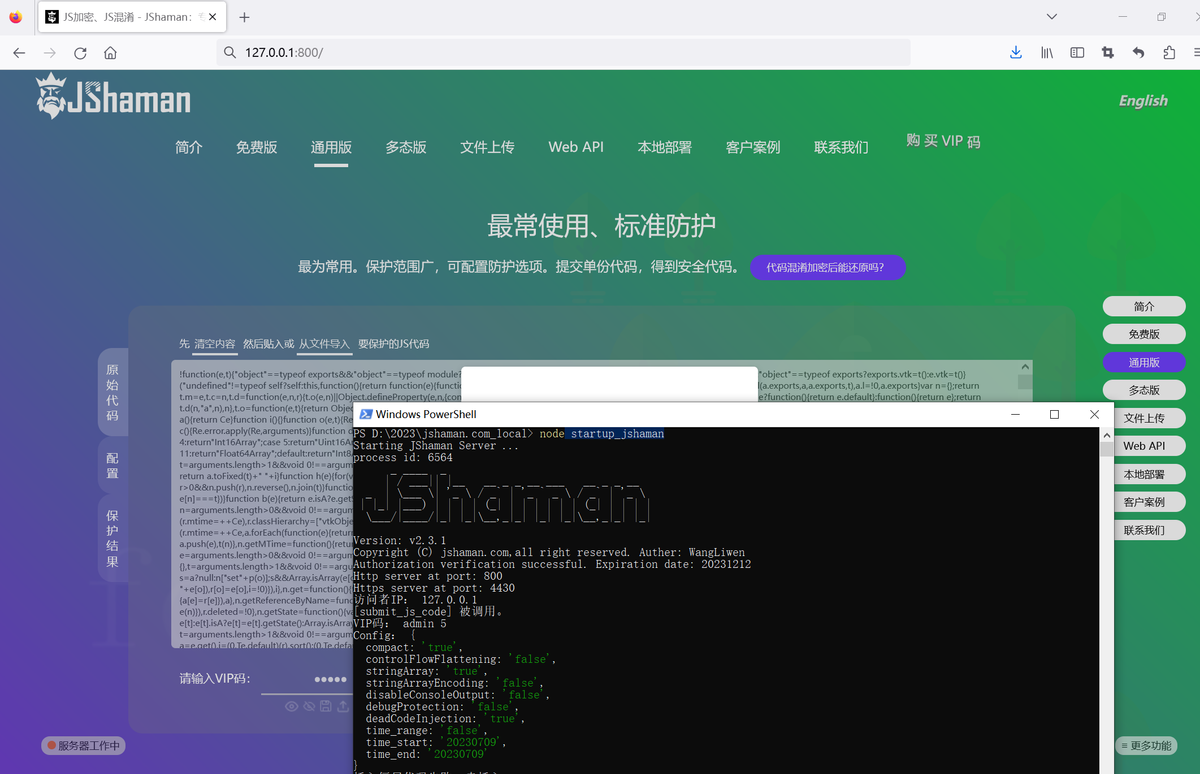This screenshot has height=774, width=1200.
Task: Click the green server status indicator 服务器工作中
Action: [82, 745]
